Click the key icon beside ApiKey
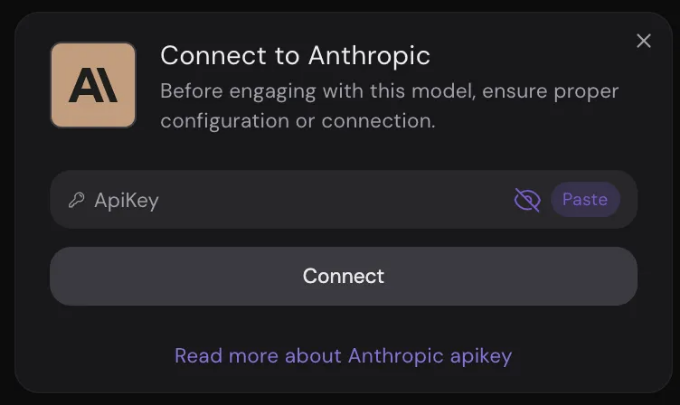 [76, 200]
